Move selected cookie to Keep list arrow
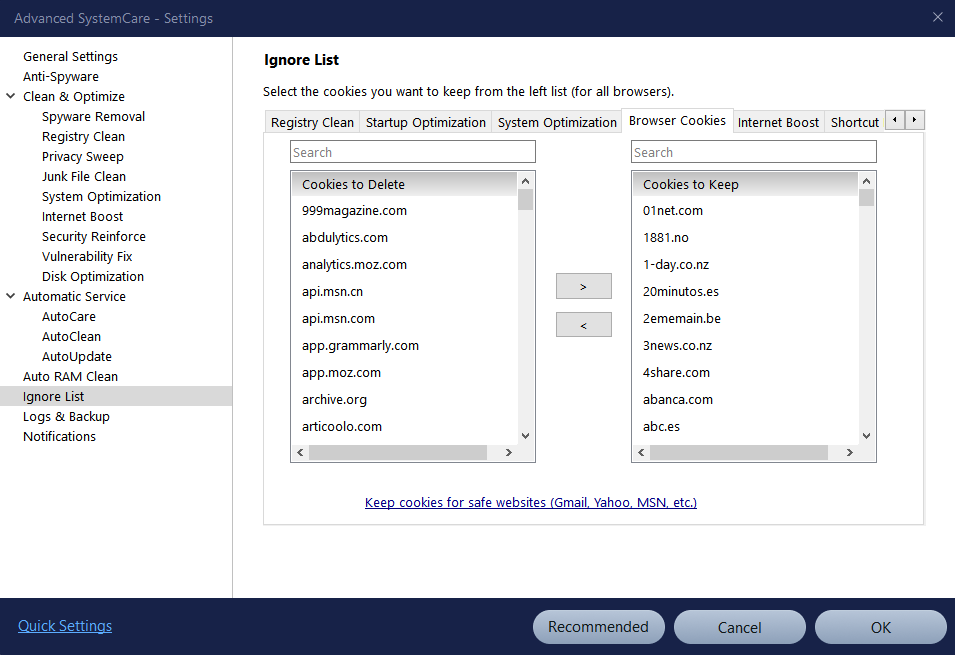The image size is (955, 655). pos(583,286)
